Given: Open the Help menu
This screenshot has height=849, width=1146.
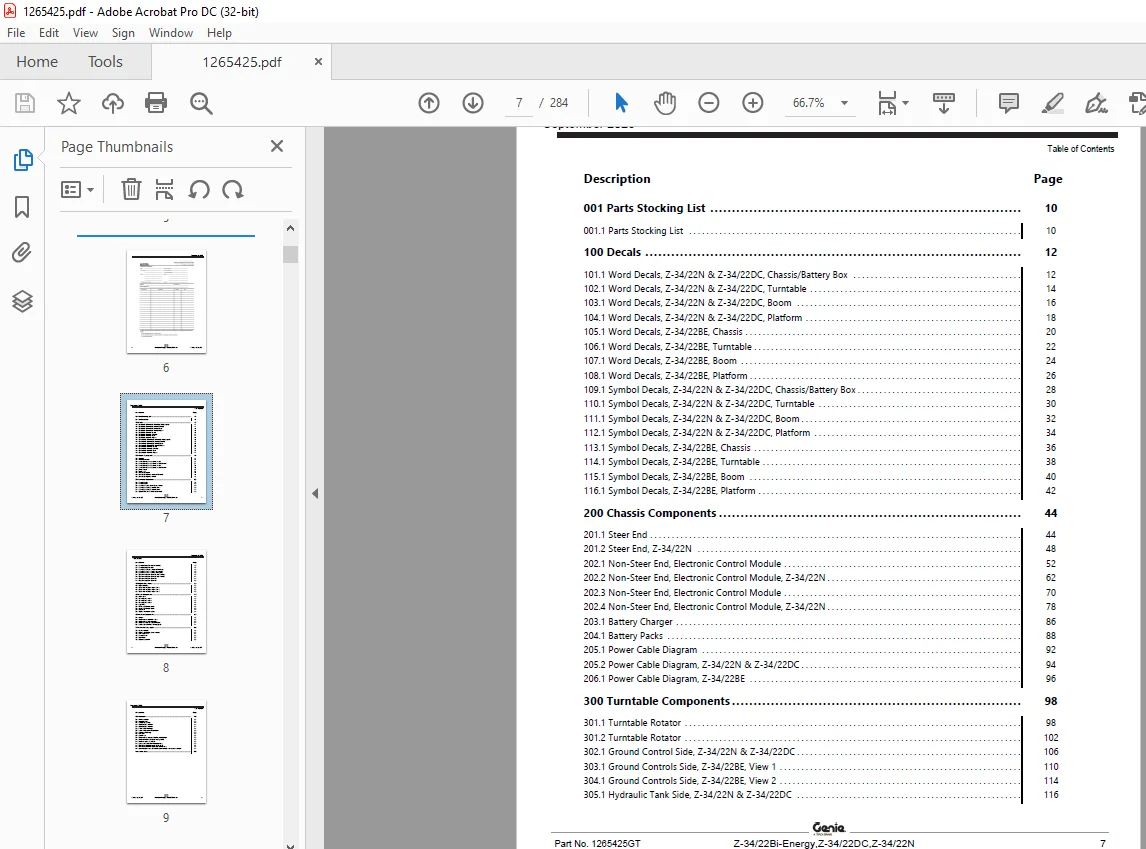Looking at the screenshot, I should pos(219,33).
